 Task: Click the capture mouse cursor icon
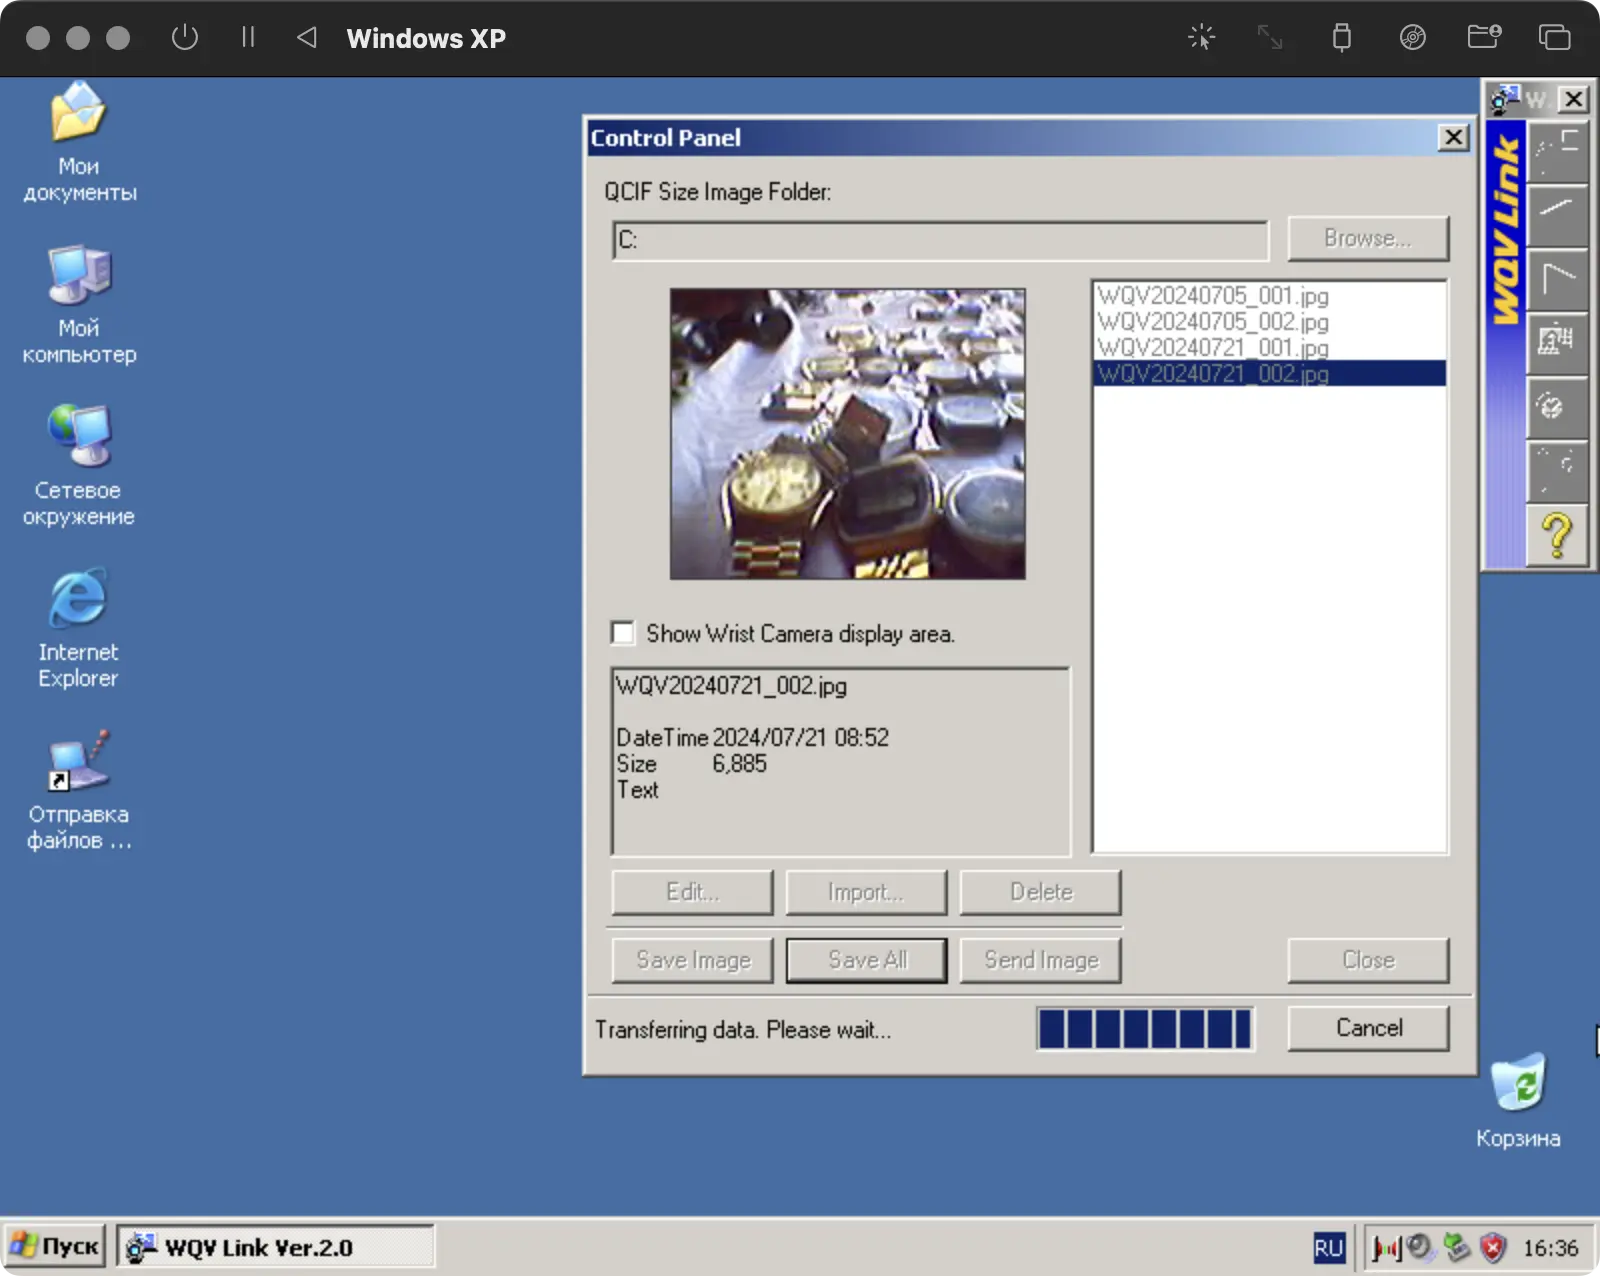point(1201,38)
